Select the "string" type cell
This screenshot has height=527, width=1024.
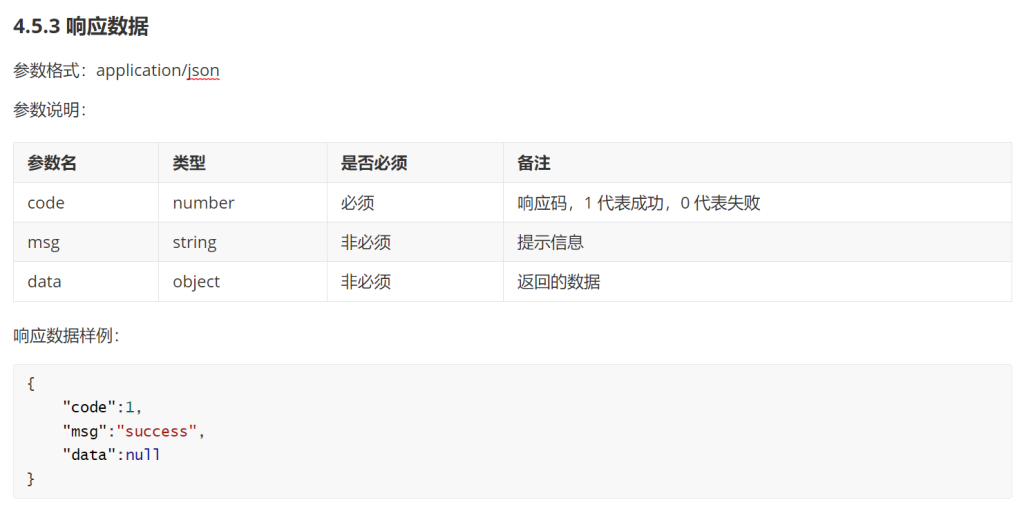[194, 242]
